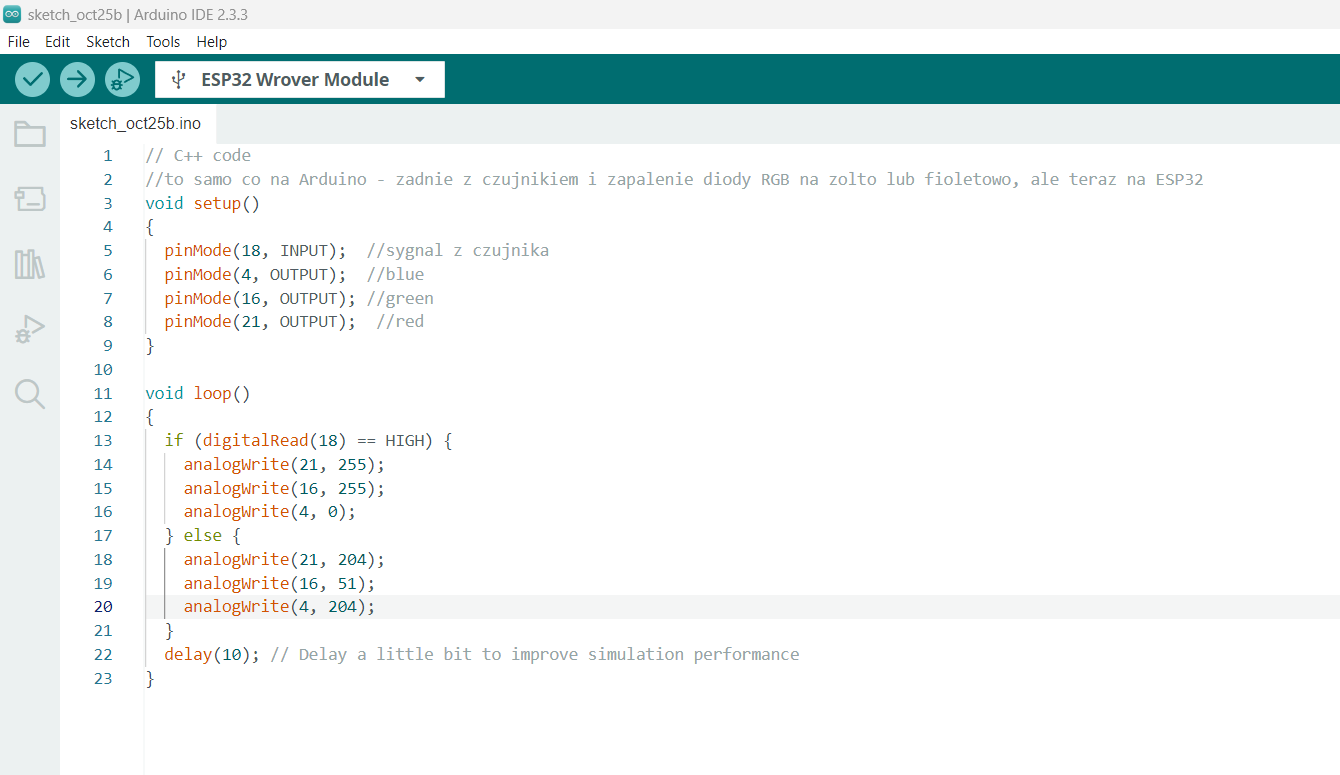Click line number 23 in the gutter
The width and height of the screenshot is (1340, 775).
point(103,678)
